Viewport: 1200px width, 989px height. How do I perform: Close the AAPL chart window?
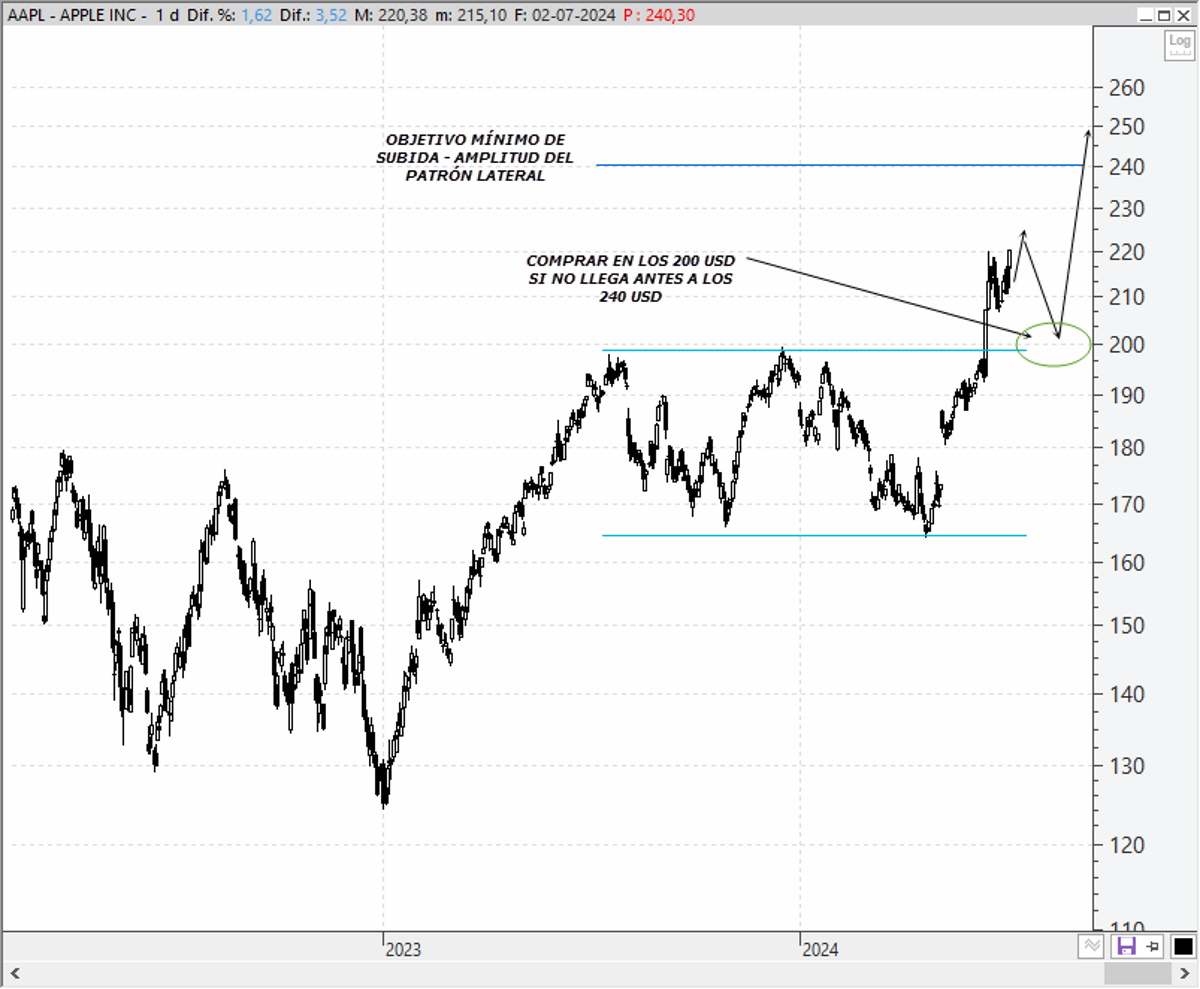coord(1181,15)
